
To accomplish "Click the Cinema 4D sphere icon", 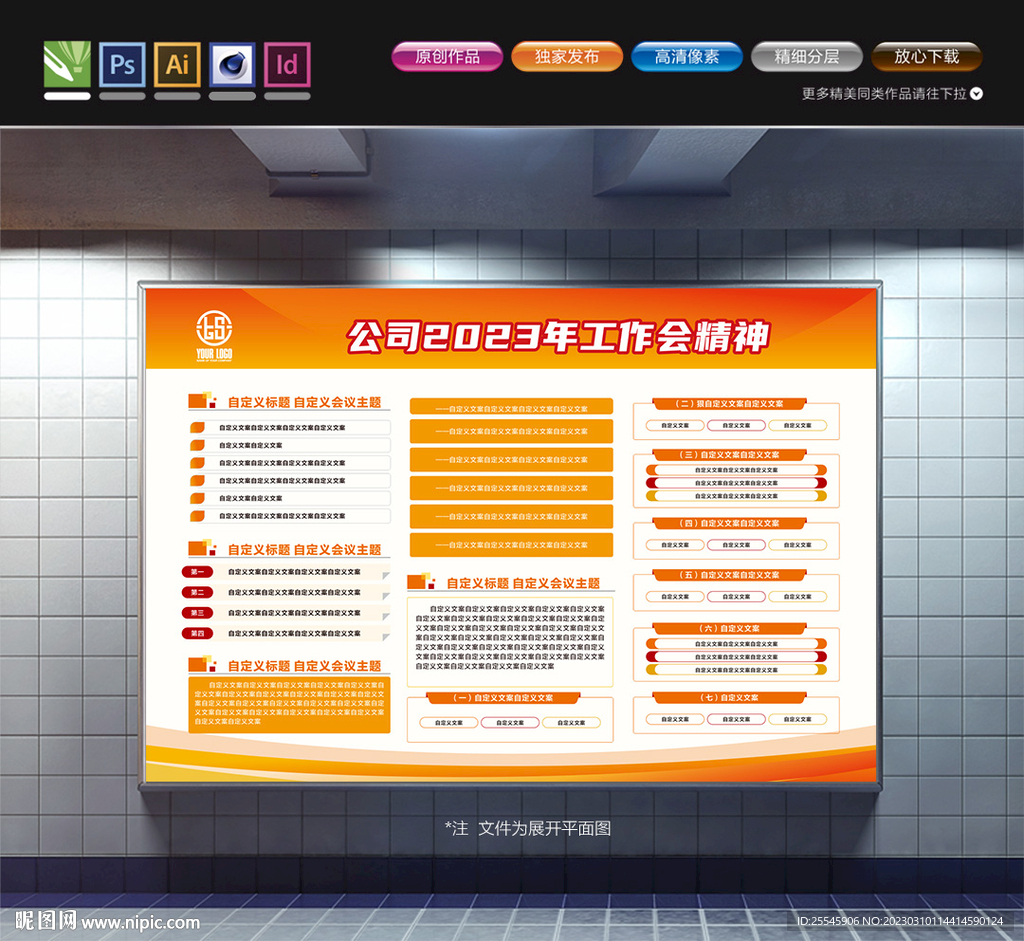I will 232,64.
